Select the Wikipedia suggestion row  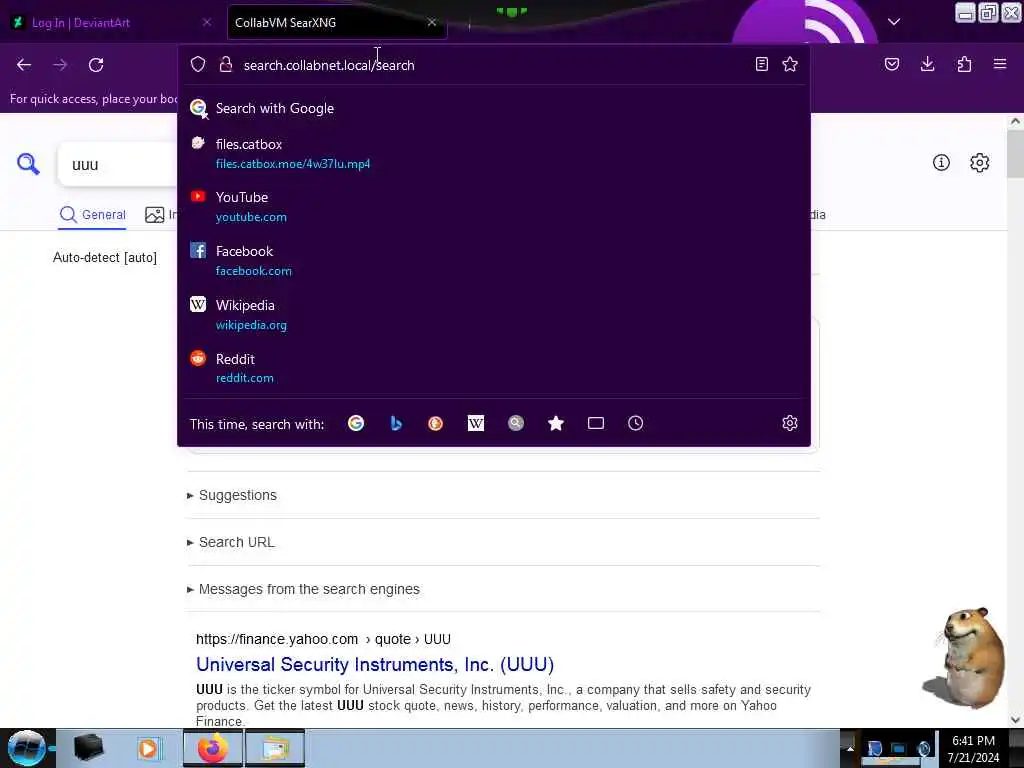494,314
